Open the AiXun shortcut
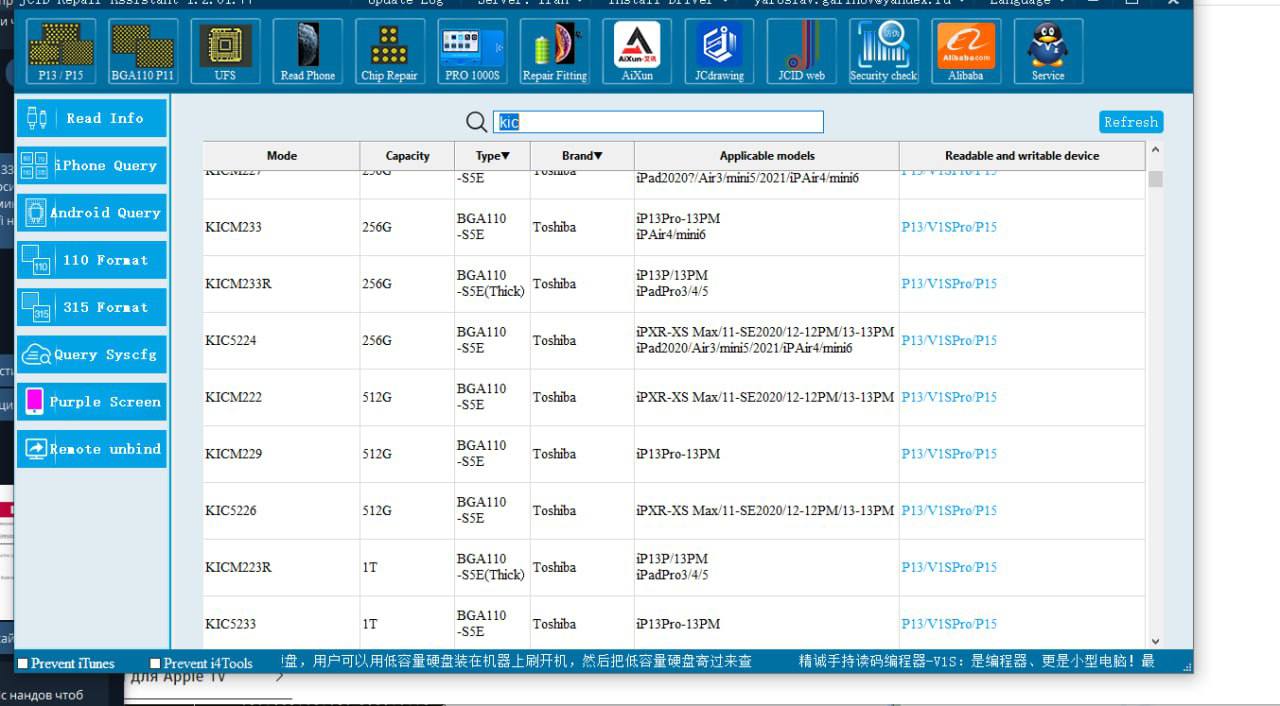This screenshot has height=706, width=1280. pyautogui.click(x=636, y=51)
